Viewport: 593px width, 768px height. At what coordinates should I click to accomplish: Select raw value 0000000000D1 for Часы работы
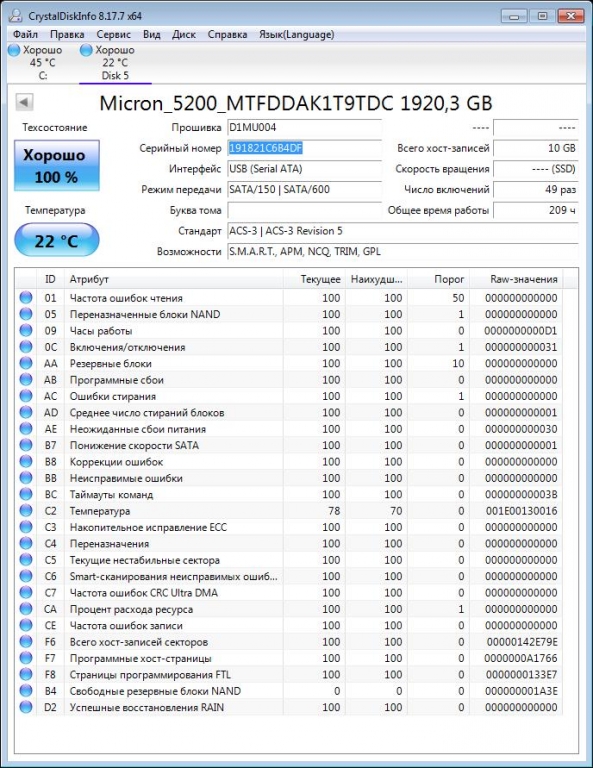[x=521, y=331]
